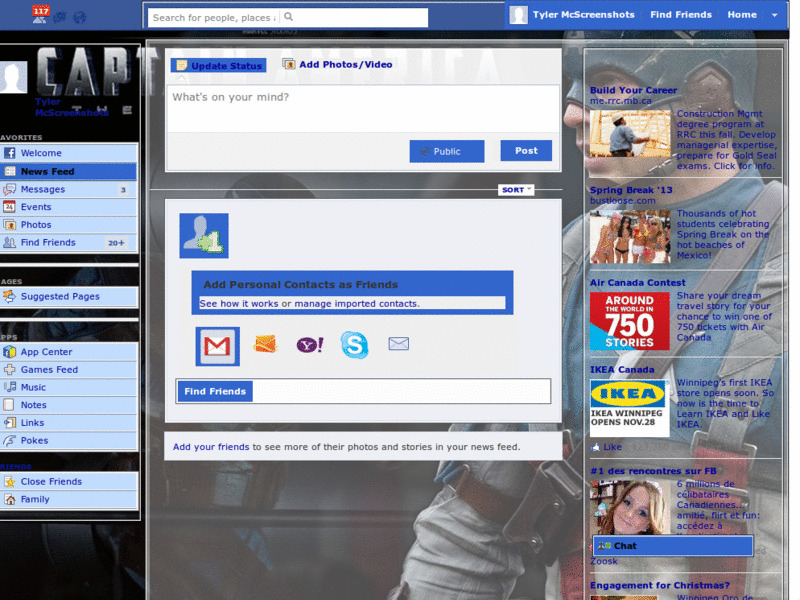Click the Links icon in sidebar

pos(9,422)
